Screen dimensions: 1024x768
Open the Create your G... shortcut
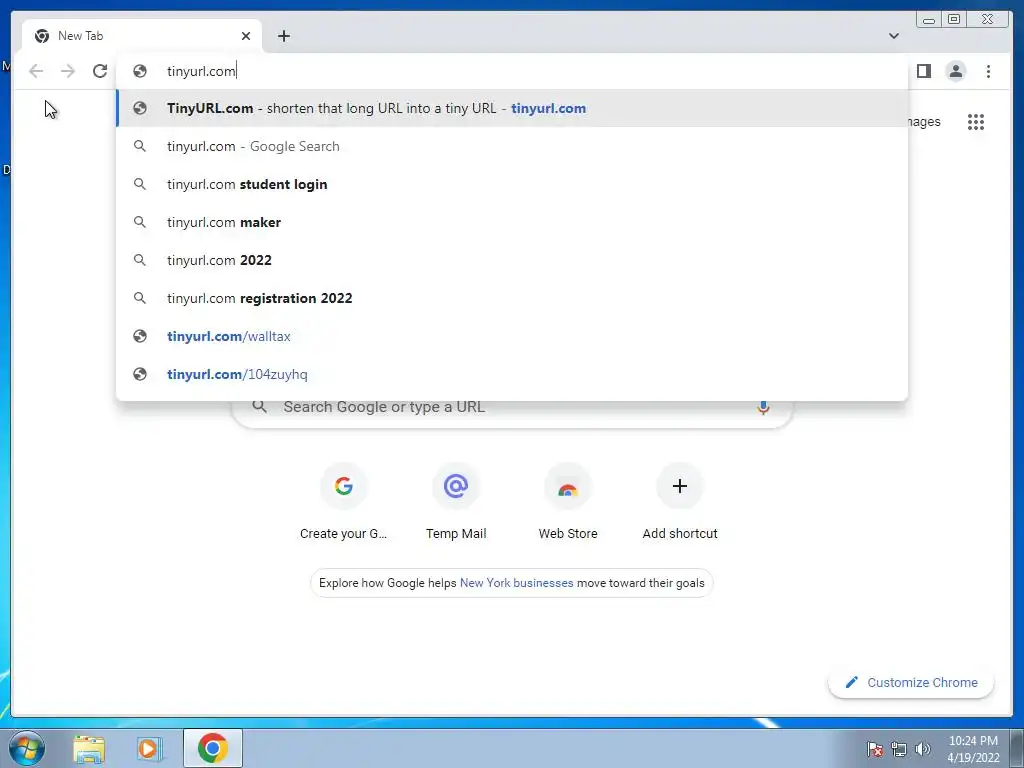click(344, 502)
